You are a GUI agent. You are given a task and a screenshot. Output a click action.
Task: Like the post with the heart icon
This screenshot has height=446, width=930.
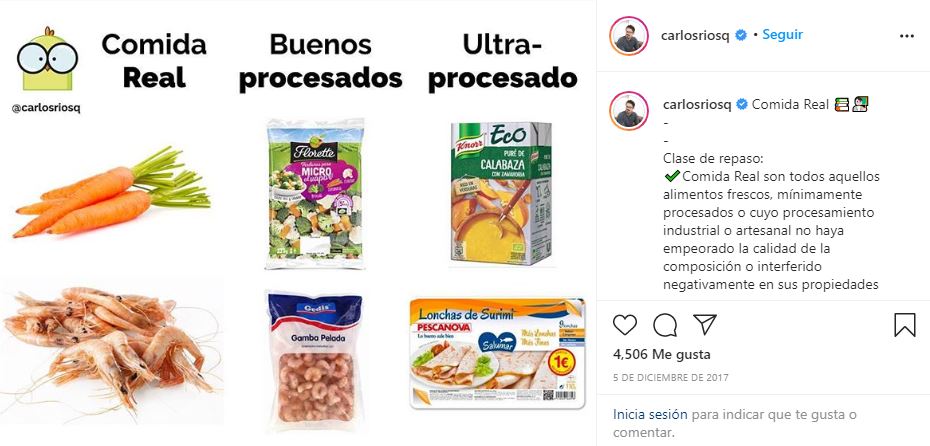625,325
